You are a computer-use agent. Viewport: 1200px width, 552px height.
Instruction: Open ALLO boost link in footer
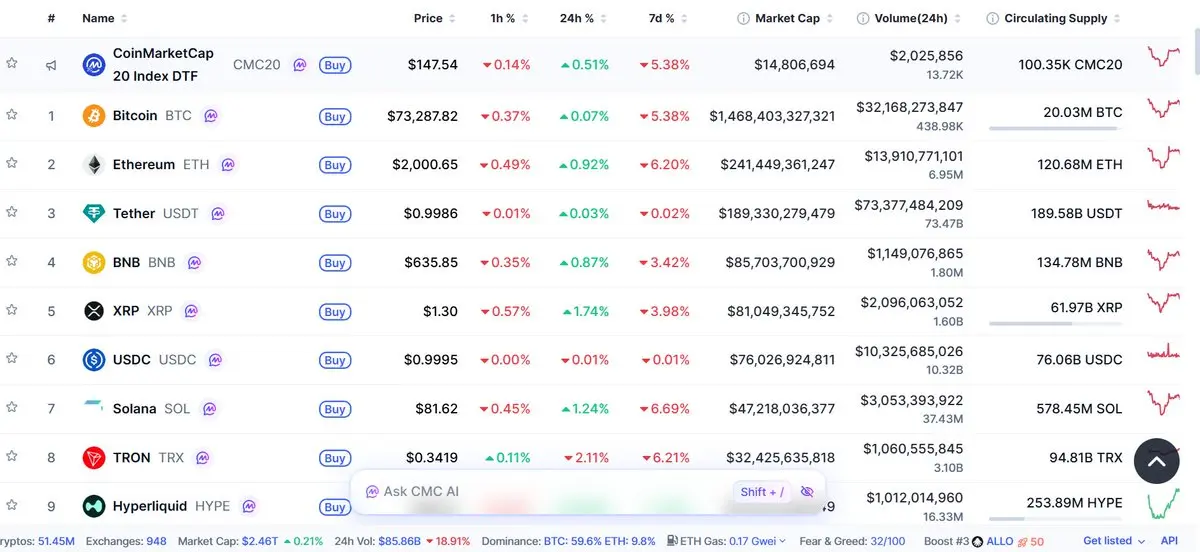[x=1000, y=541]
